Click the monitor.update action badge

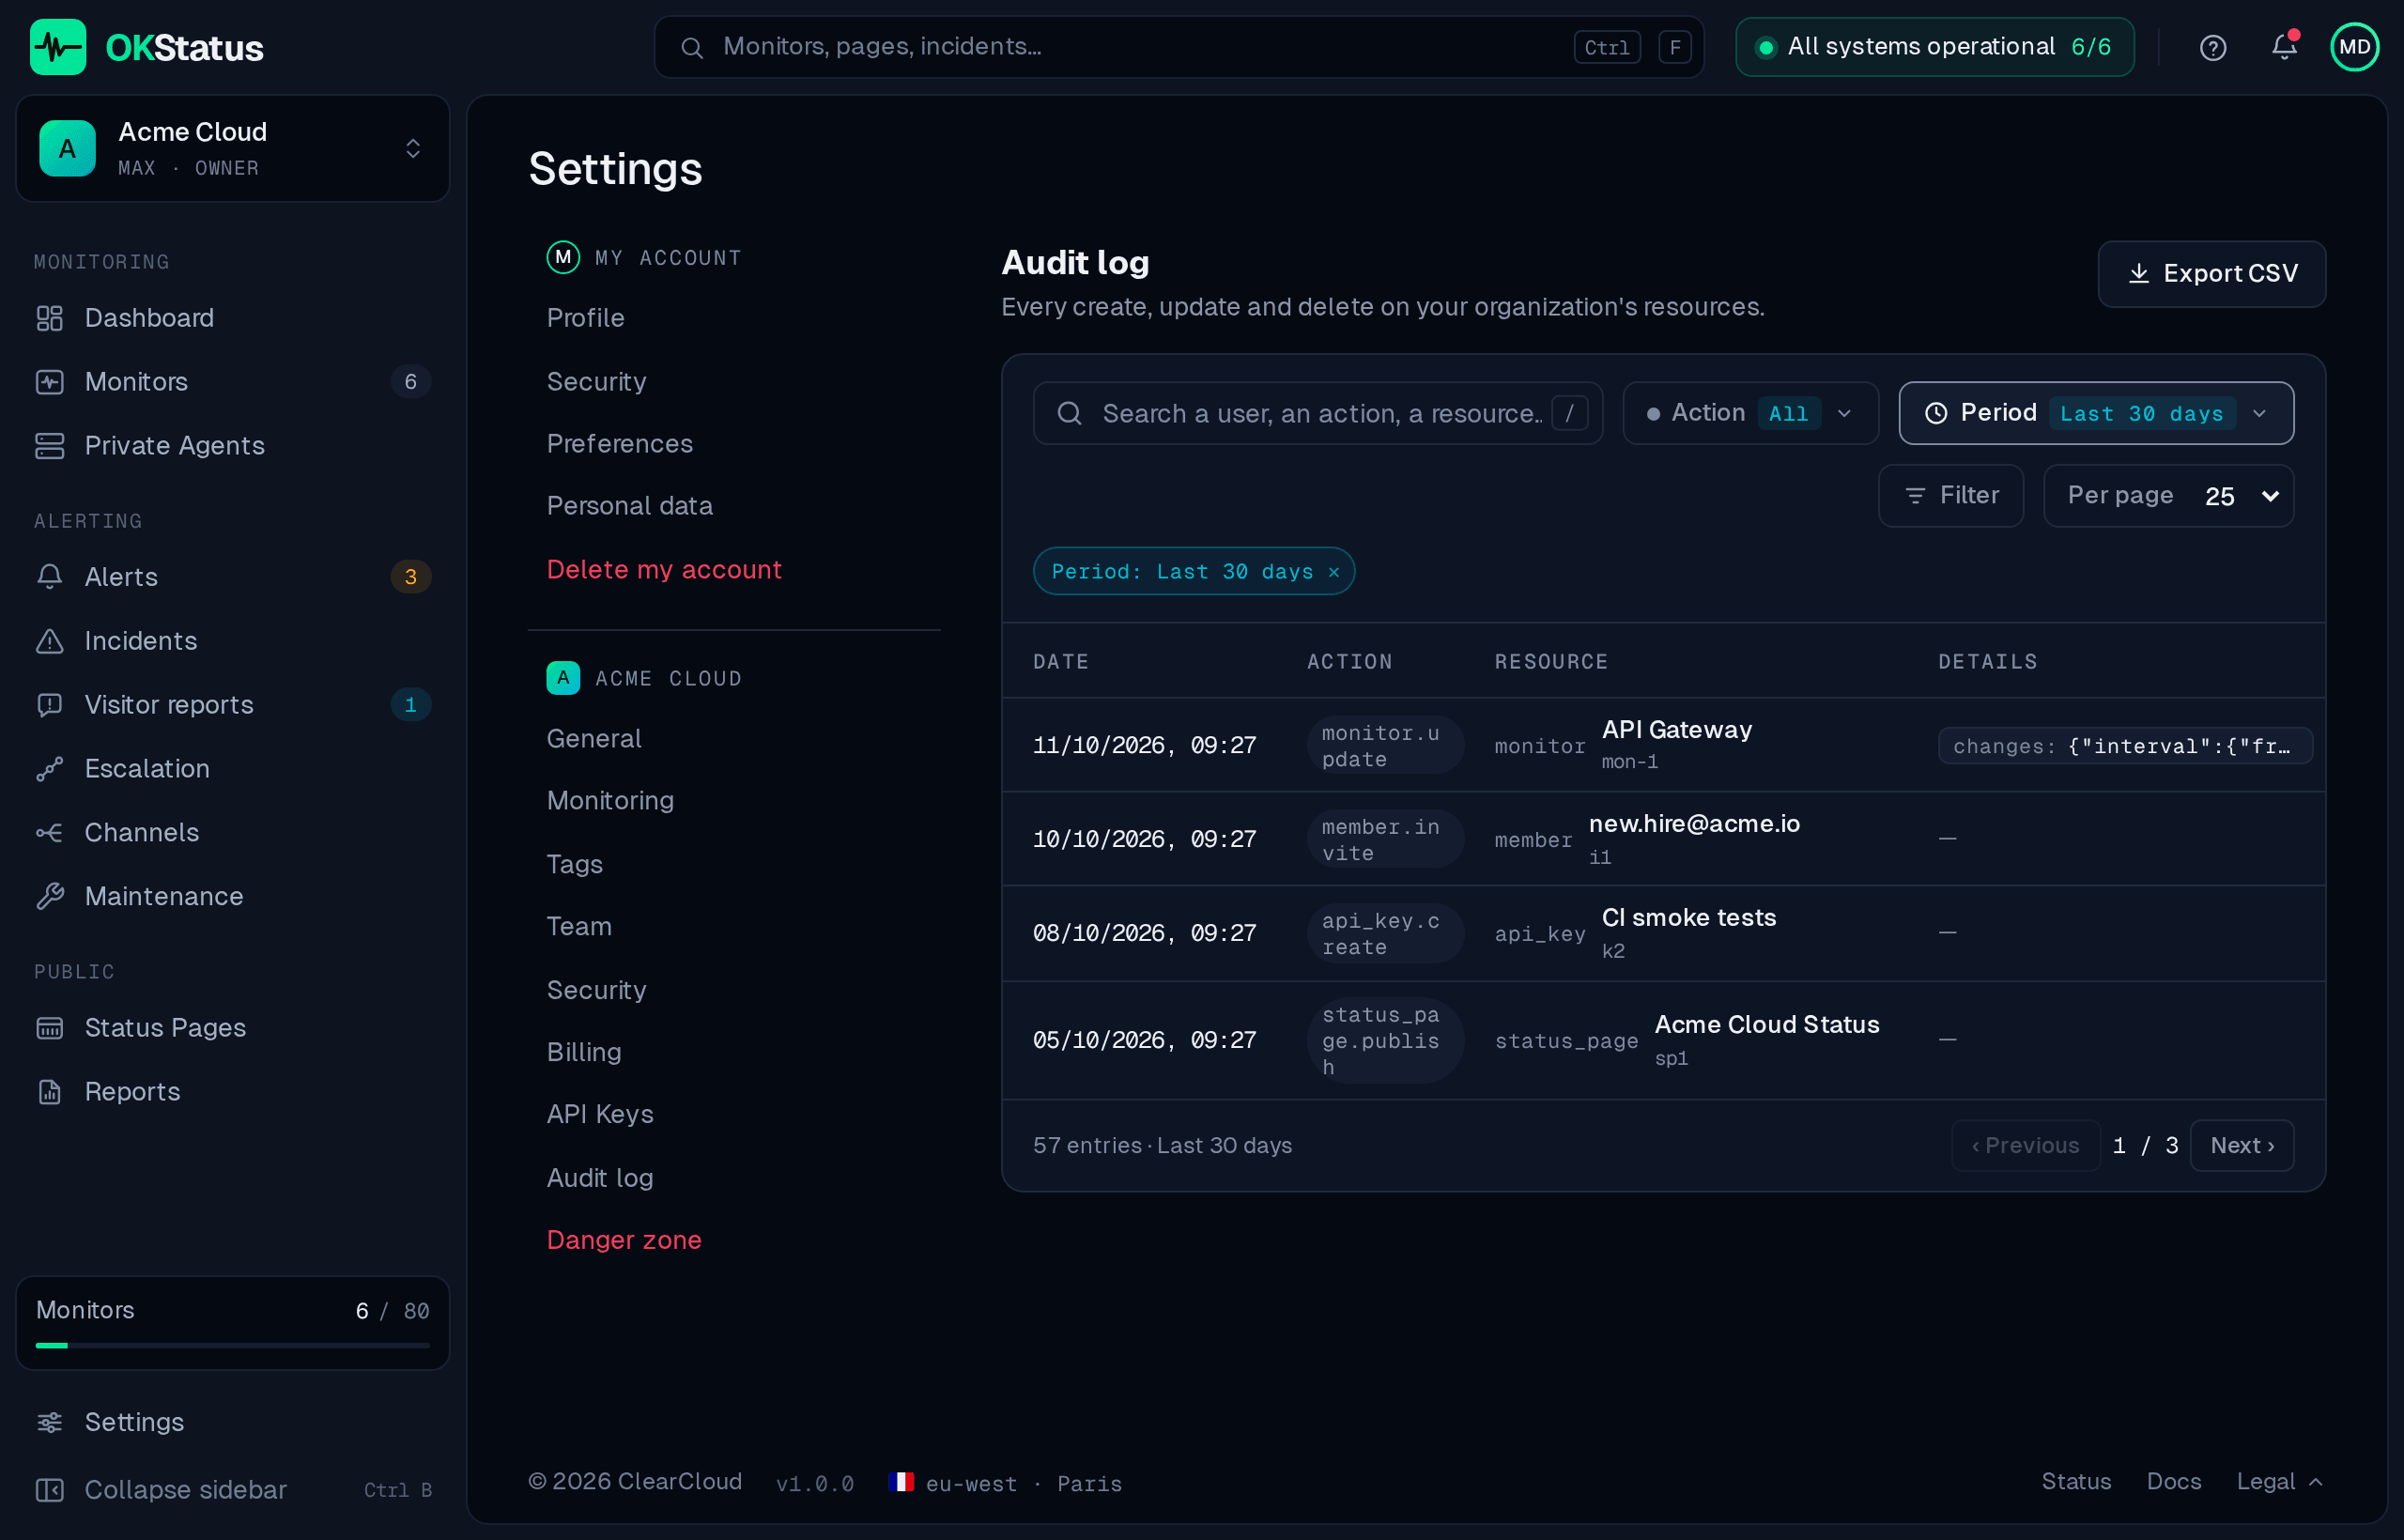[1385, 746]
